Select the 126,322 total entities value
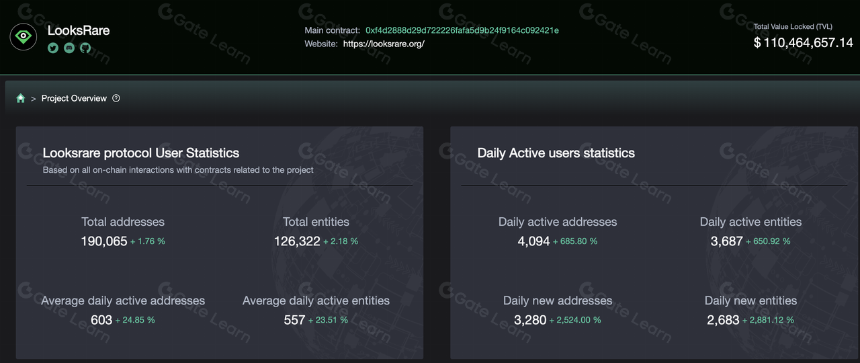This screenshot has width=860, height=363. tap(297, 241)
